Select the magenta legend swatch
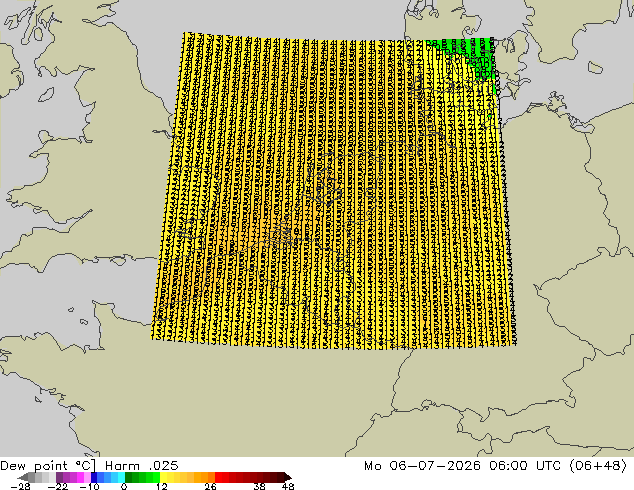The width and height of the screenshot is (634, 490). click(80, 477)
